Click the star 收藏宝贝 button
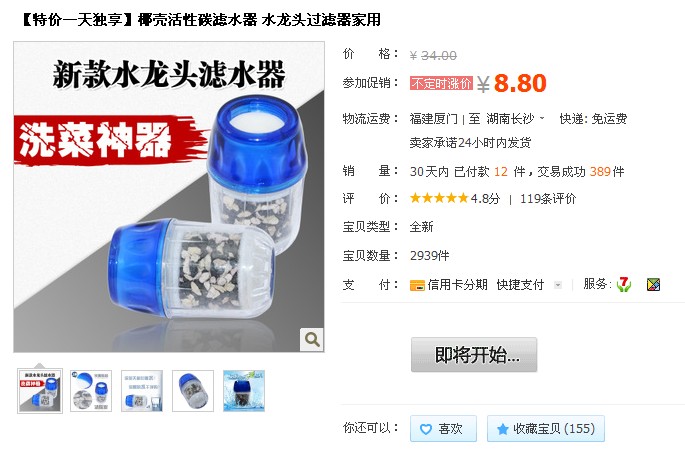 [x=546, y=428]
